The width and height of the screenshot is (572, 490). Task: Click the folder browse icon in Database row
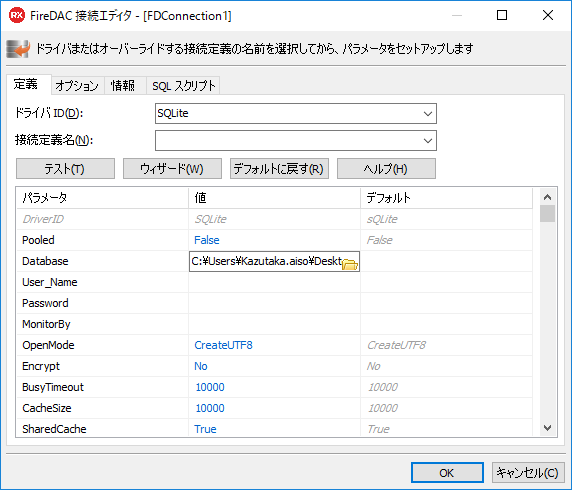(x=349, y=264)
